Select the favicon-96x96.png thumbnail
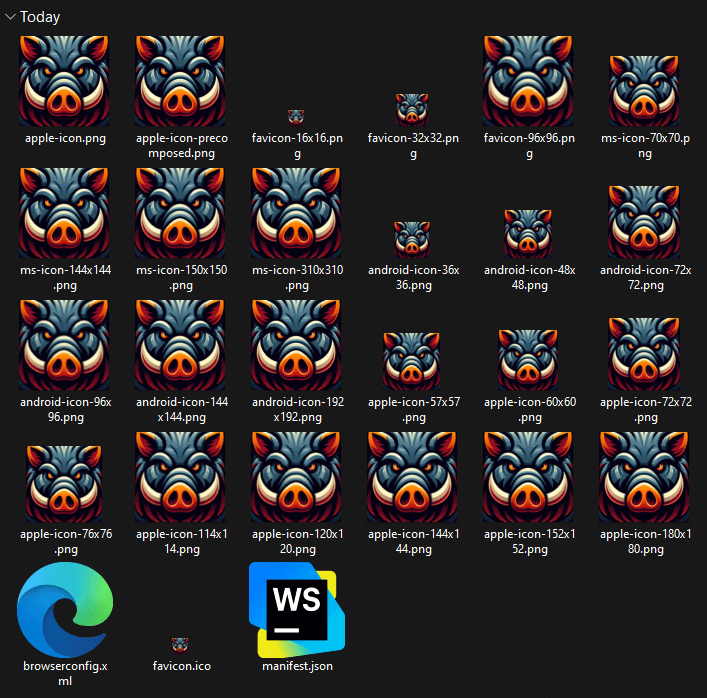Screen dimensions: 707x698 (x=528, y=82)
